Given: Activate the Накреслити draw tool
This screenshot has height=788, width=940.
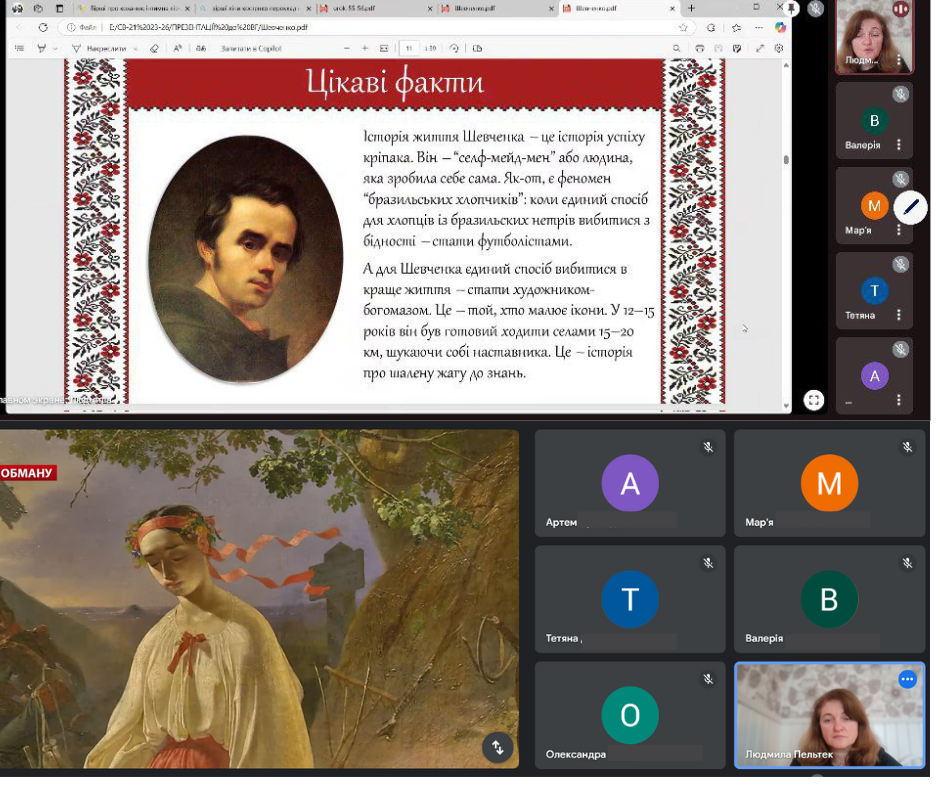Looking at the screenshot, I should (x=100, y=49).
